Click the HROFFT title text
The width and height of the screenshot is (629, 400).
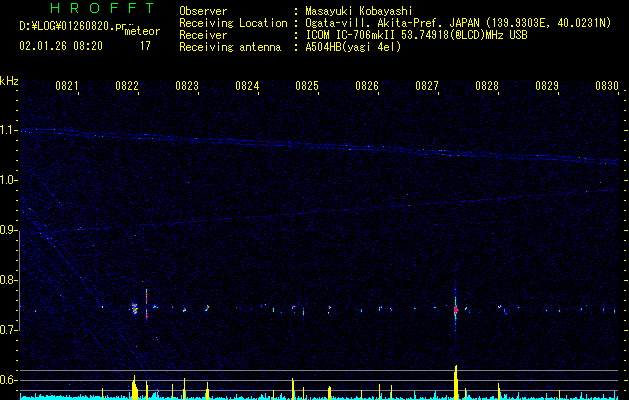tap(102, 8)
